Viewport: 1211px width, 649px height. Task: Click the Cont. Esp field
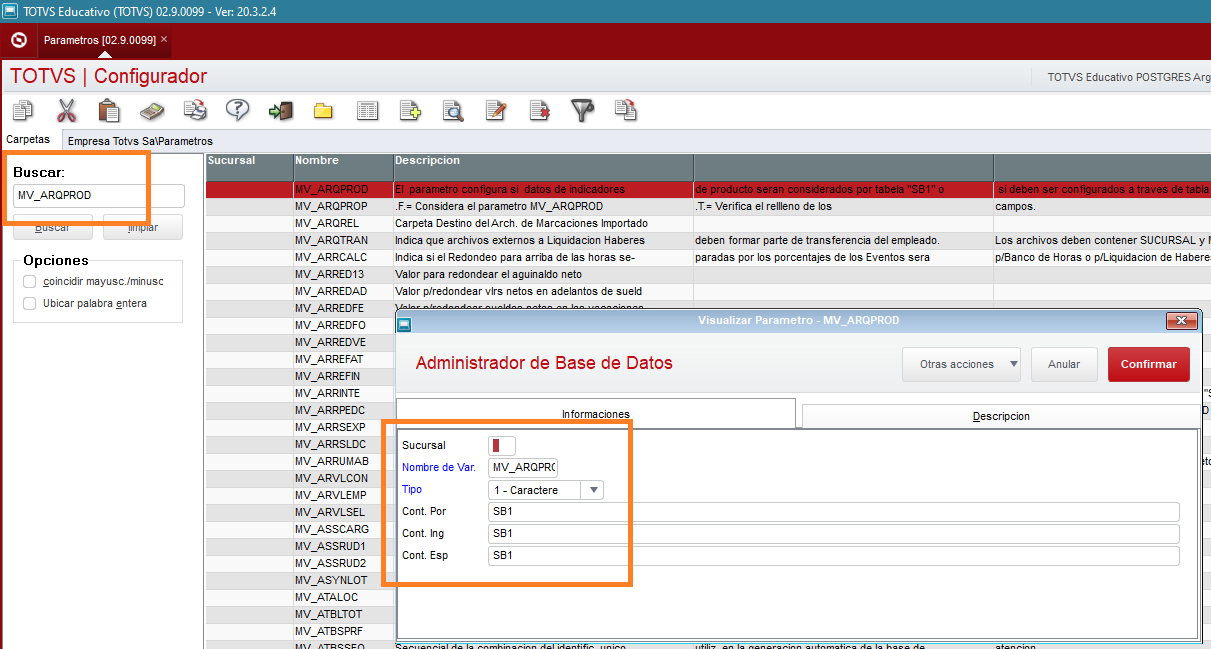(x=834, y=556)
